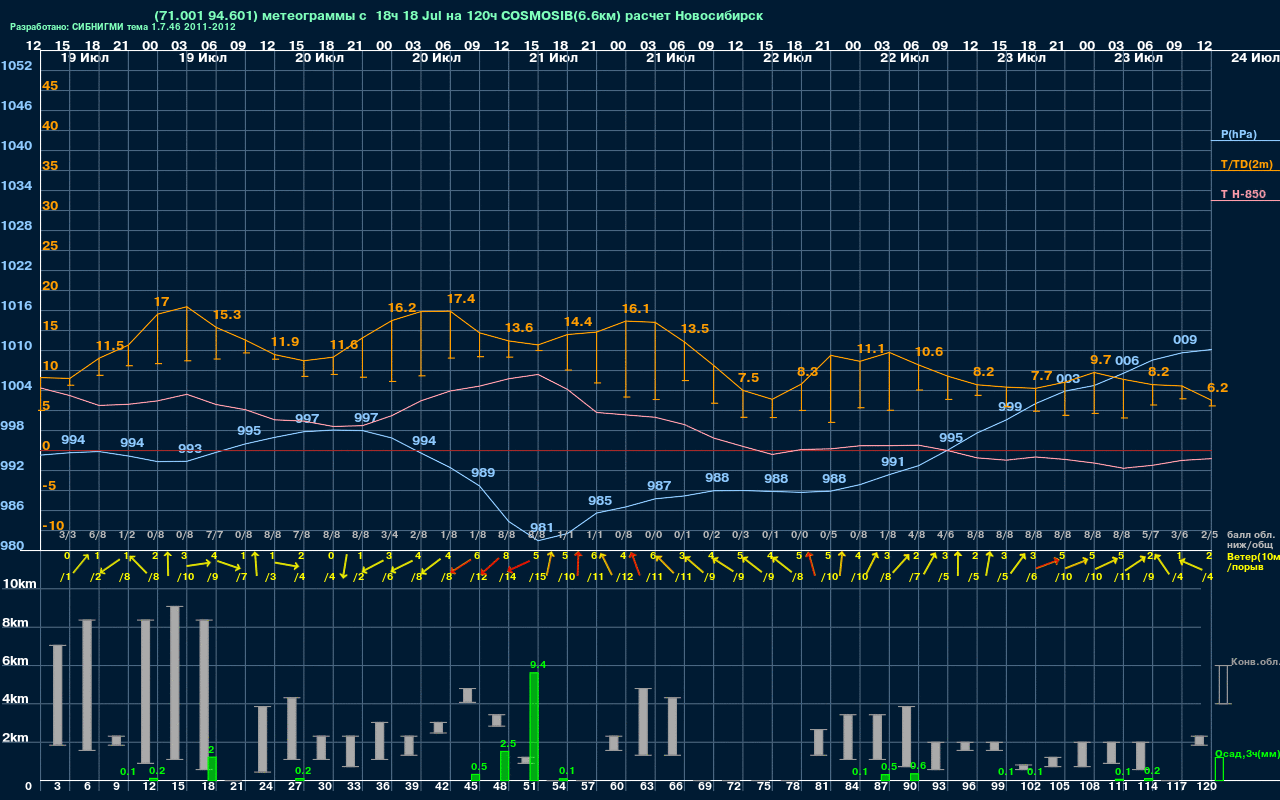
Task: Click the 11.1 temperature value
Action: click(x=871, y=349)
